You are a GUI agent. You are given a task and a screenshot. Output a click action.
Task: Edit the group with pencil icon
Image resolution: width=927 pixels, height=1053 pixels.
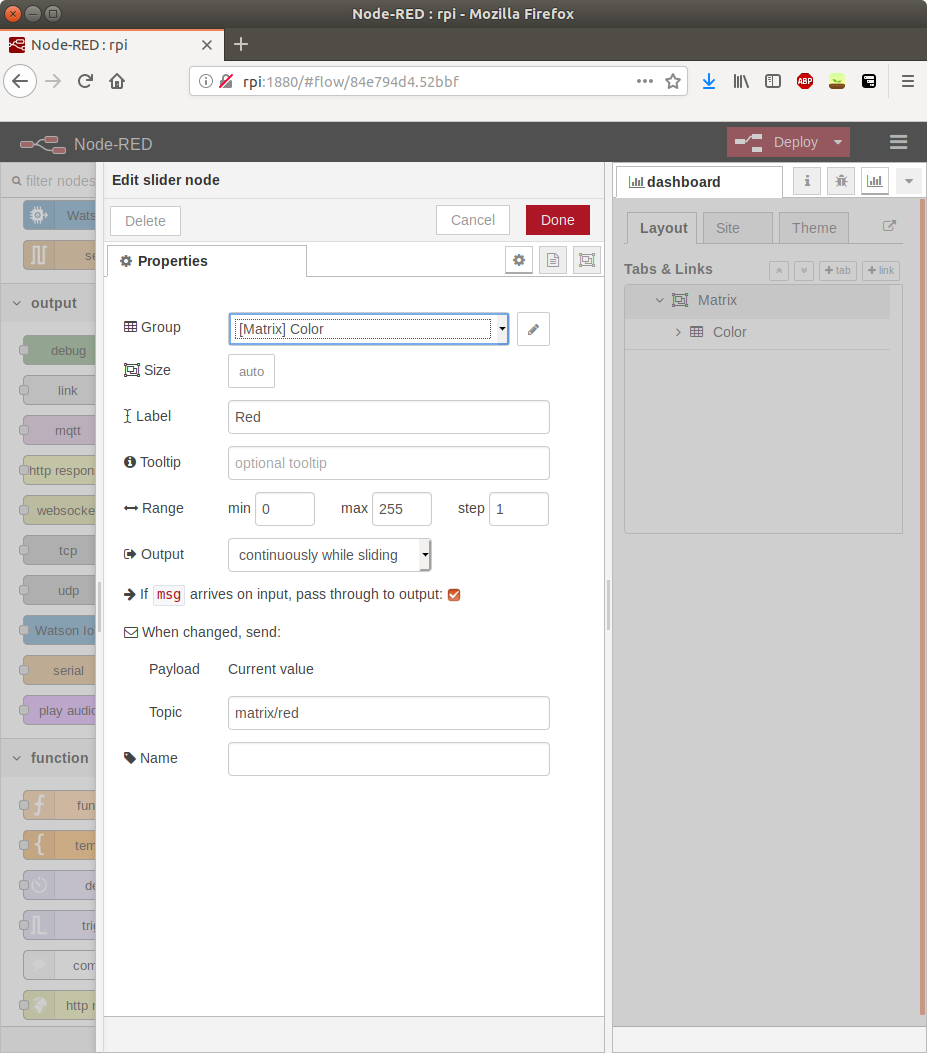pyautogui.click(x=533, y=329)
